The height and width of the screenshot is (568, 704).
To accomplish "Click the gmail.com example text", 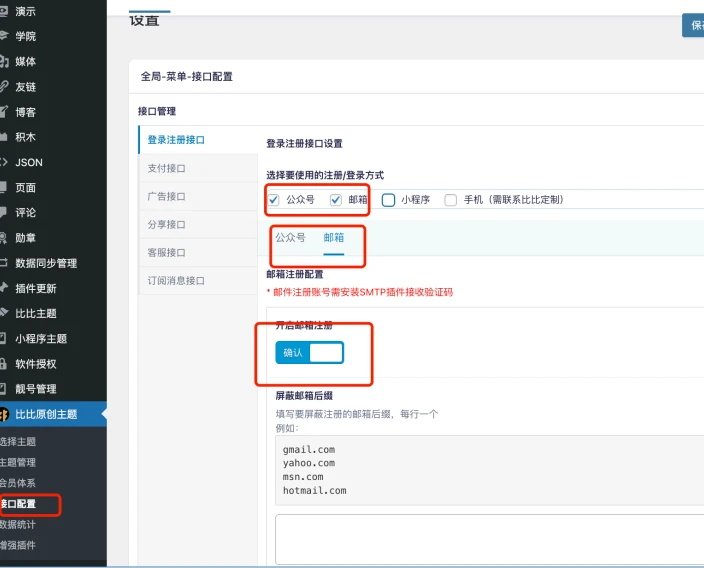I will (x=309, y=449).
